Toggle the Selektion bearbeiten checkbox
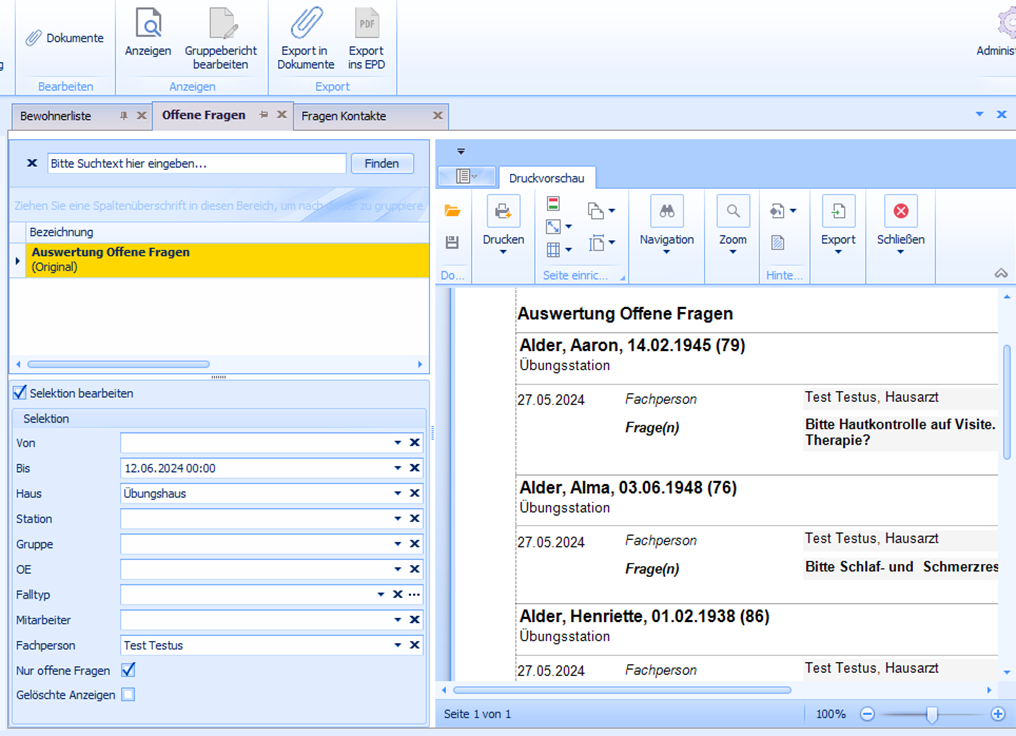 click(x=20, y=393)
